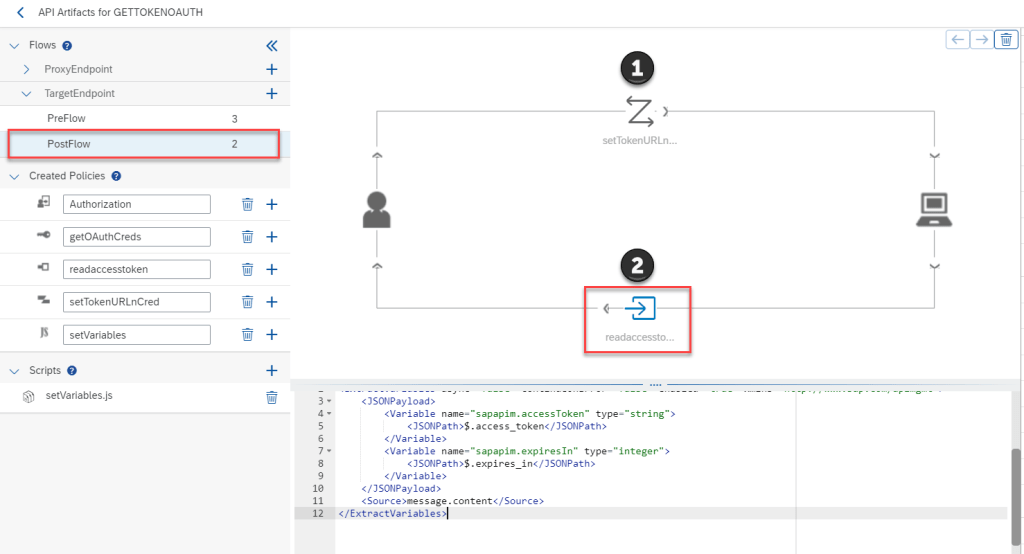Viewport: 1024px width, 554px height.
Task: Move policy left with arrow button
Action: 957,39
